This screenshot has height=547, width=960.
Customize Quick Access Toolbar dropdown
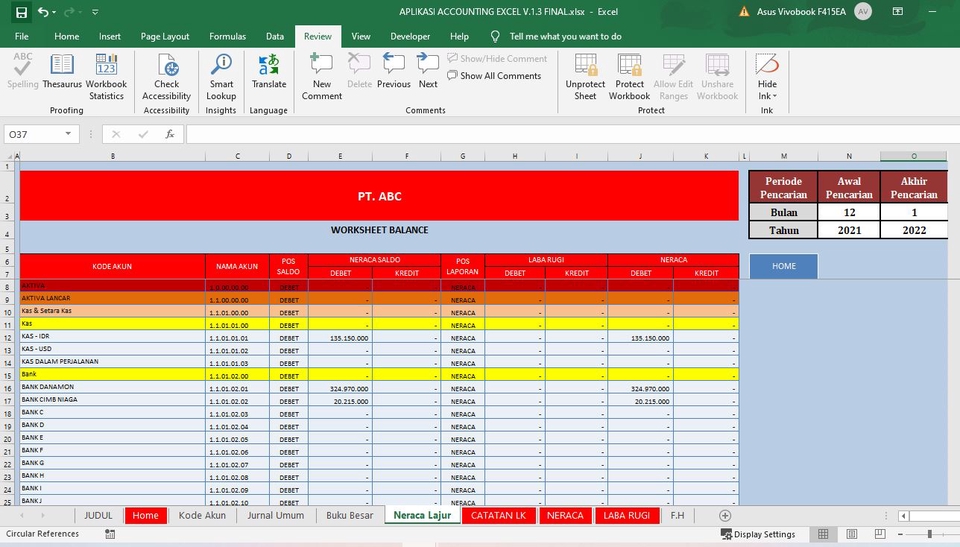pos(95,12)
